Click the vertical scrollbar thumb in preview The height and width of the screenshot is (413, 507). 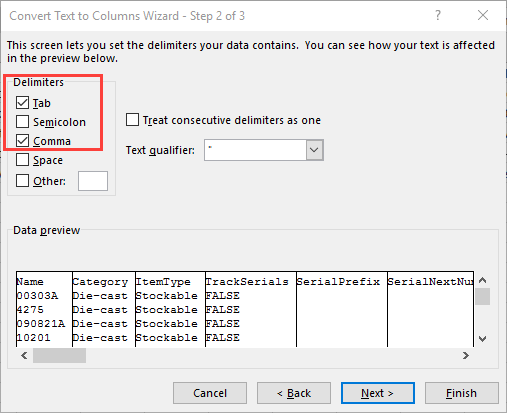pyautogui.click(x=482, y=297)
